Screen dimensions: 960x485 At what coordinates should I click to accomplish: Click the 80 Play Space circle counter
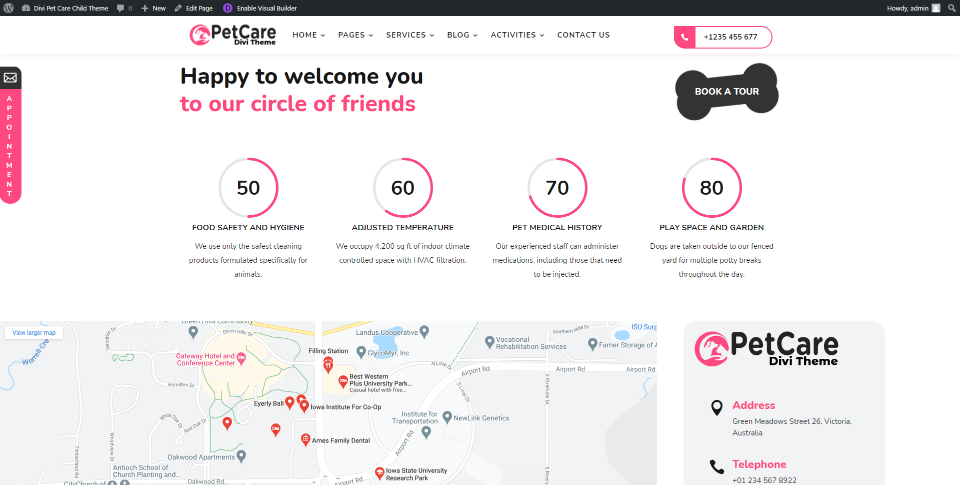point(711,187)
